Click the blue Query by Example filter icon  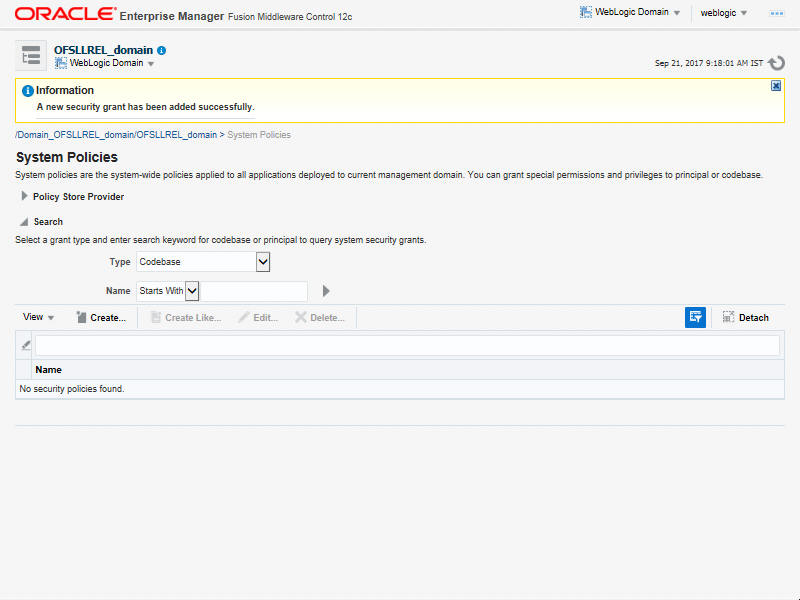click(695, 317)
